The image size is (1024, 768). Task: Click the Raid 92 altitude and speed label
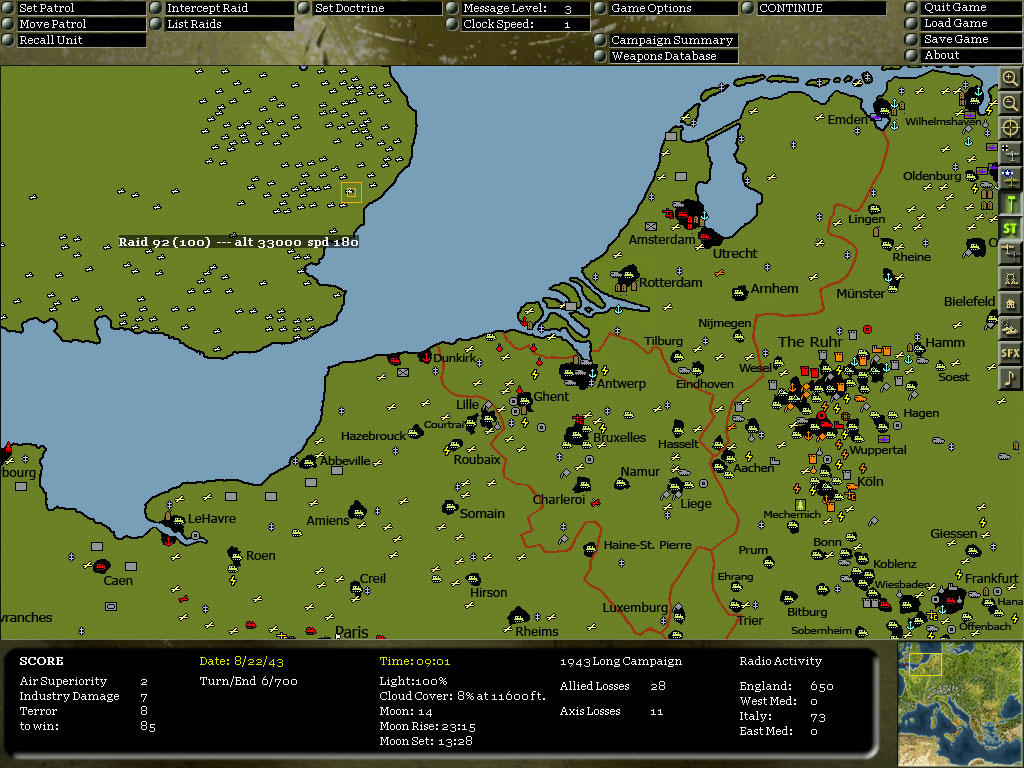point(238,242)
